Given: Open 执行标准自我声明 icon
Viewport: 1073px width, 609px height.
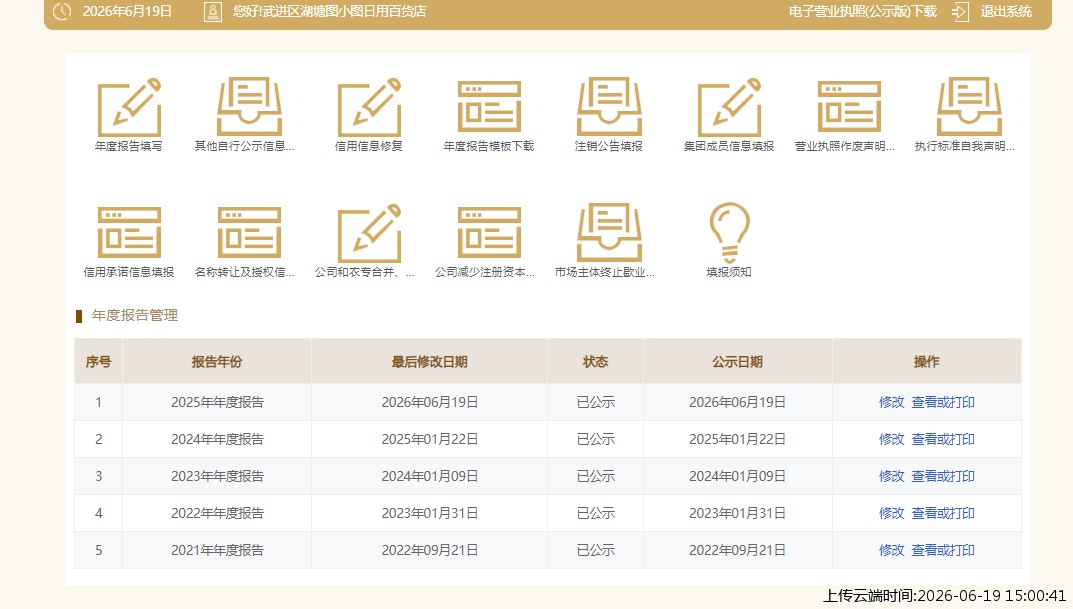Looking at the screenshot, I should tap(969, 107).
